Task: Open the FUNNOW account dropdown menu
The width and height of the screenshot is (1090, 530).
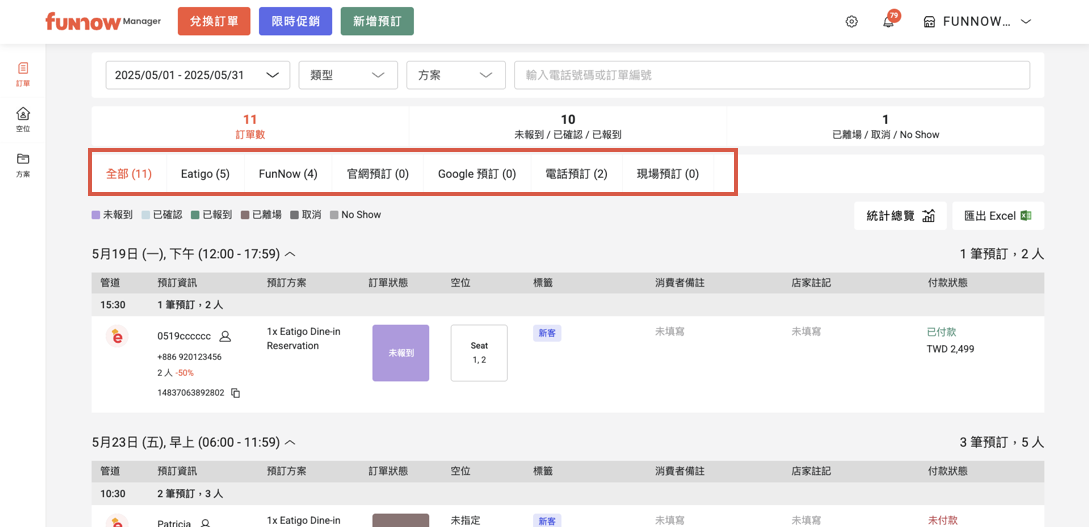Action: pos(976,22)
